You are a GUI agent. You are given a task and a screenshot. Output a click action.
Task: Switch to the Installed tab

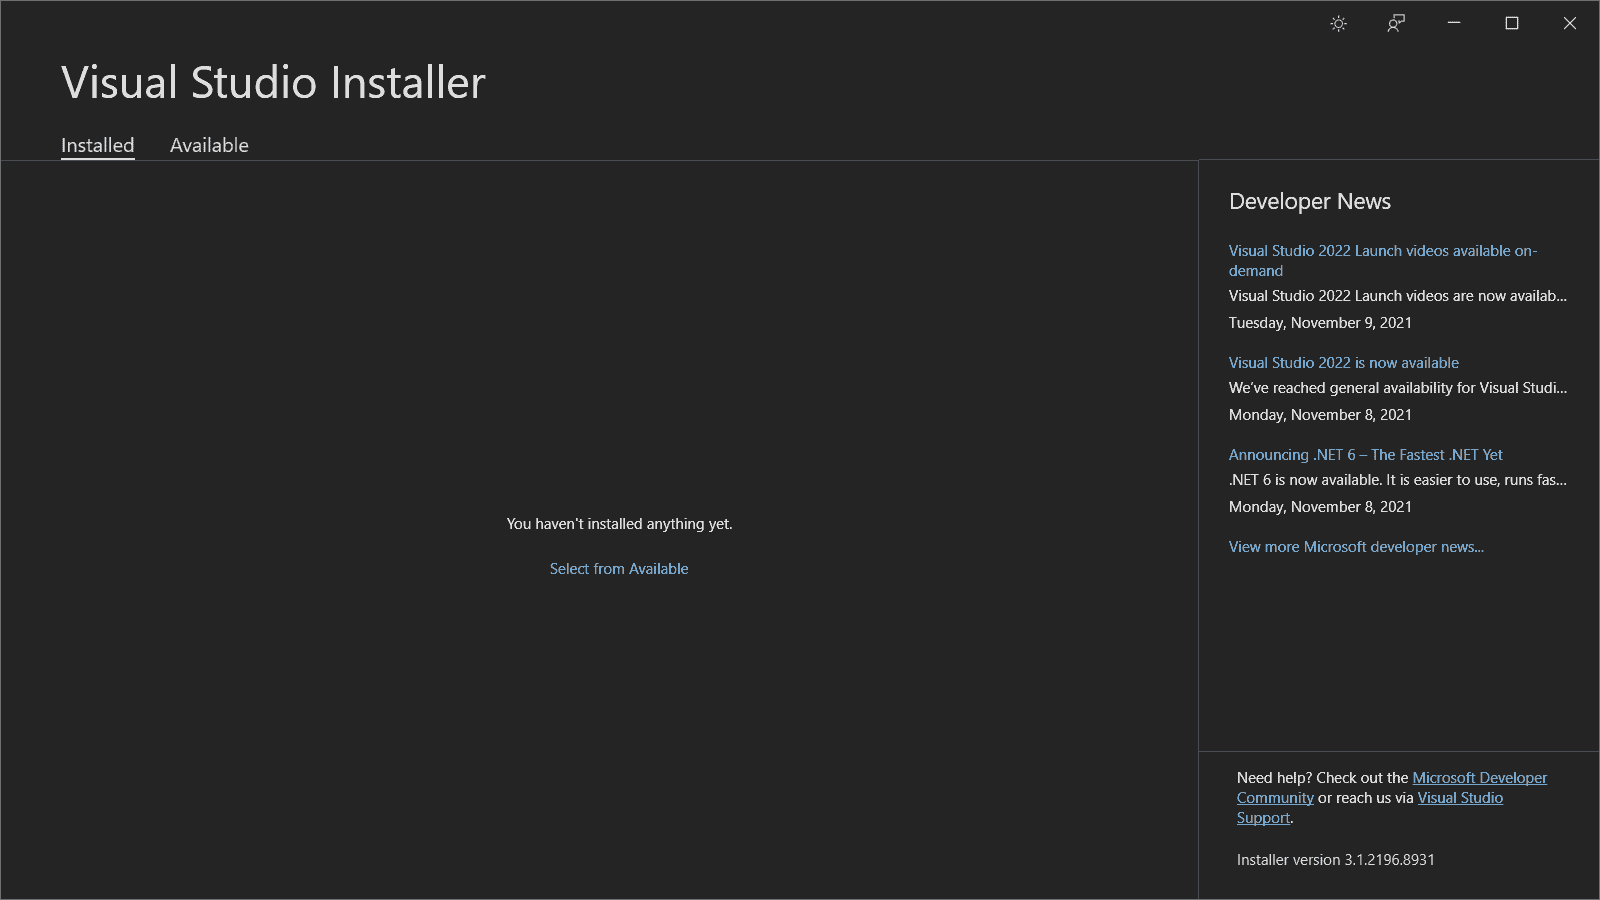[98, 146]
